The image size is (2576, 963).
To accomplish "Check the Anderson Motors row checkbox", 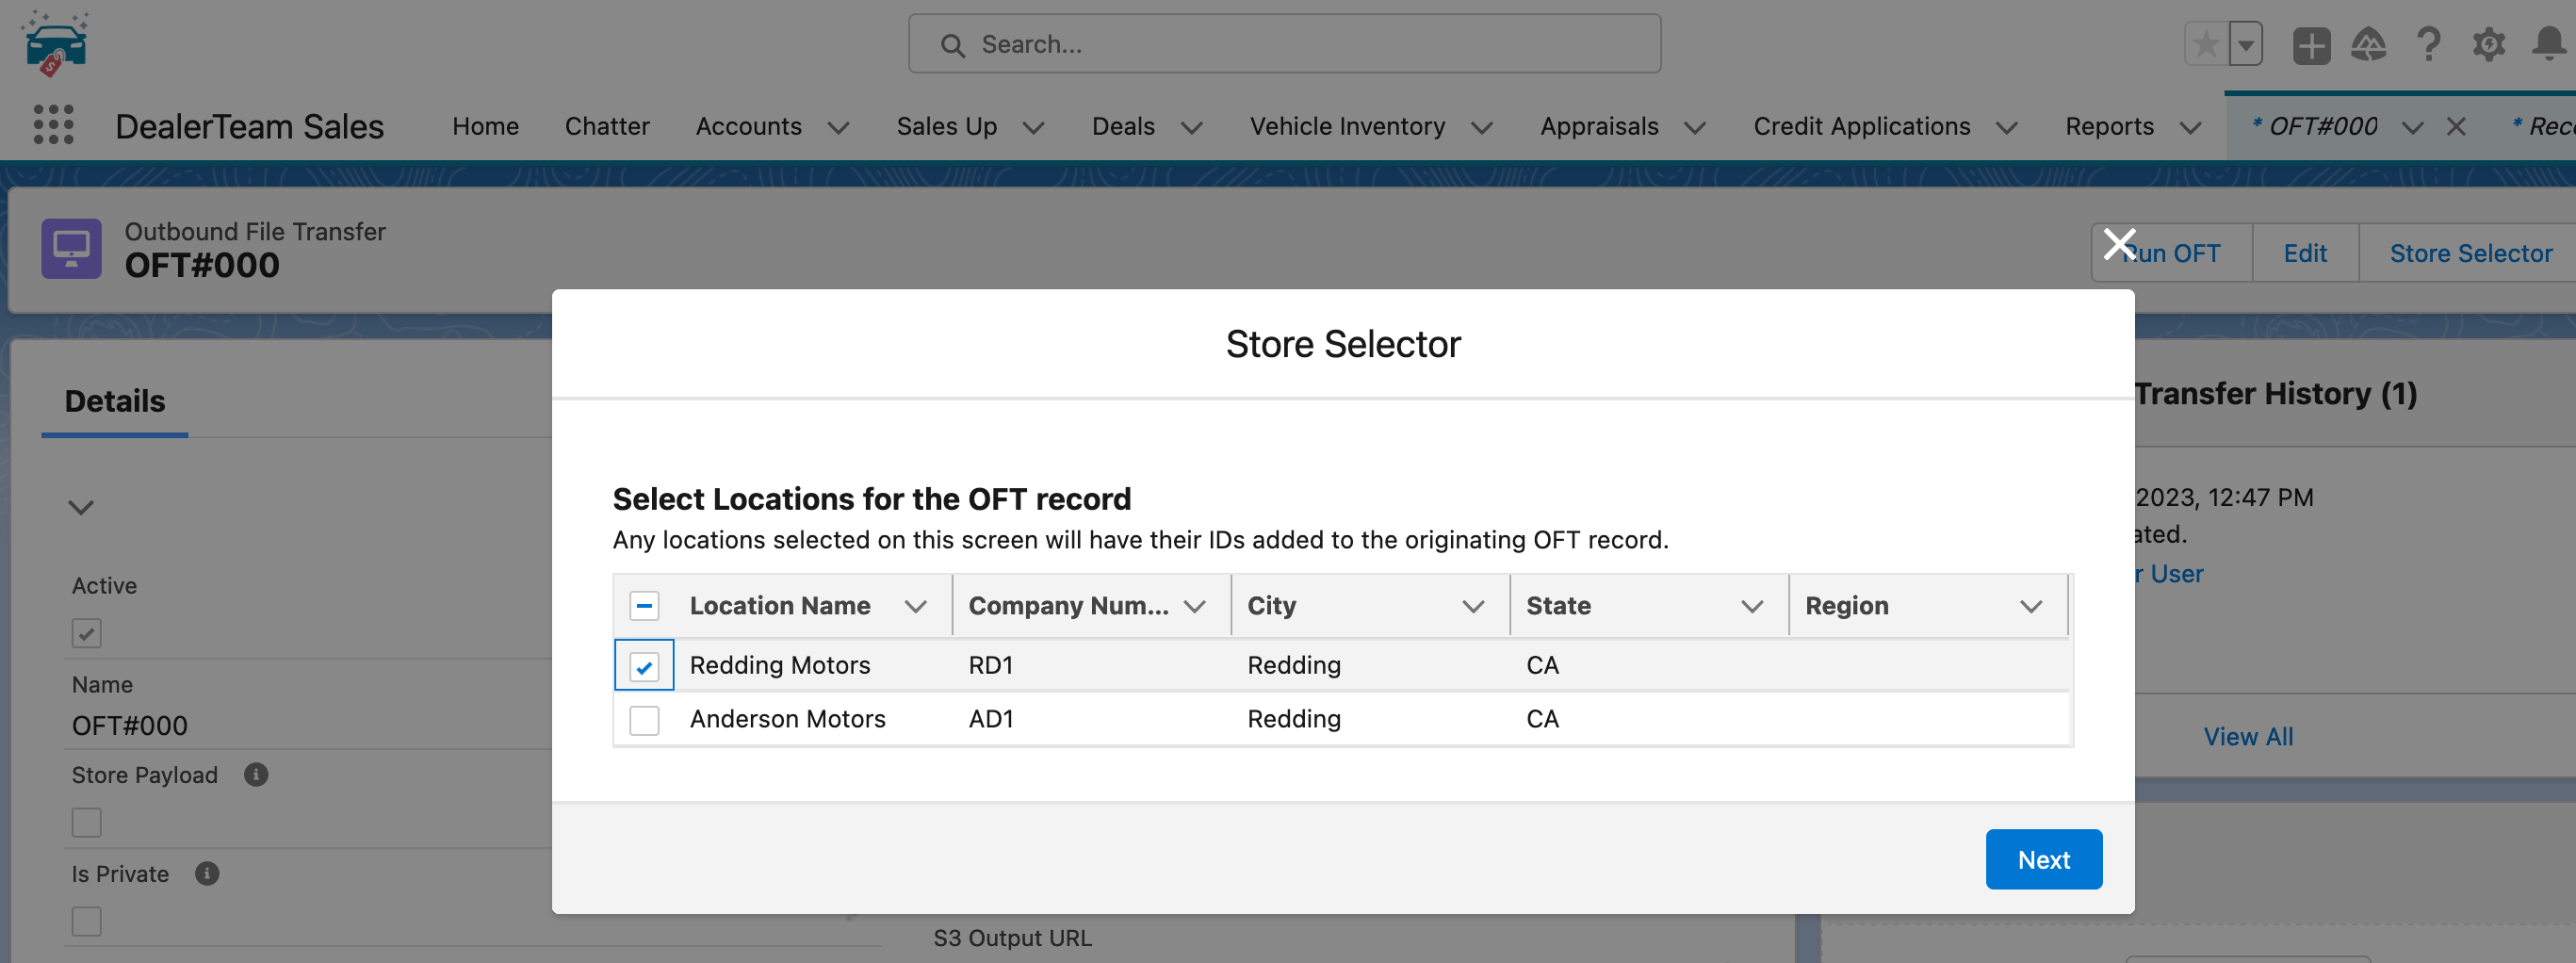I will tap(644, 719).
